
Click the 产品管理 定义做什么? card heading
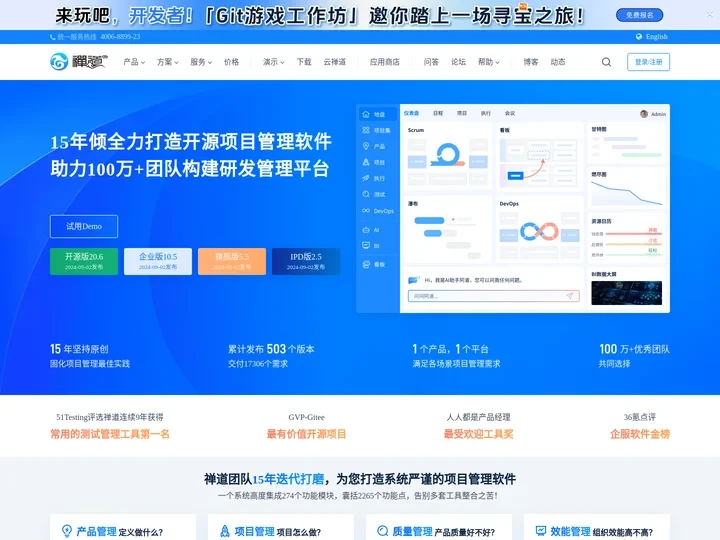pos(119,532)
